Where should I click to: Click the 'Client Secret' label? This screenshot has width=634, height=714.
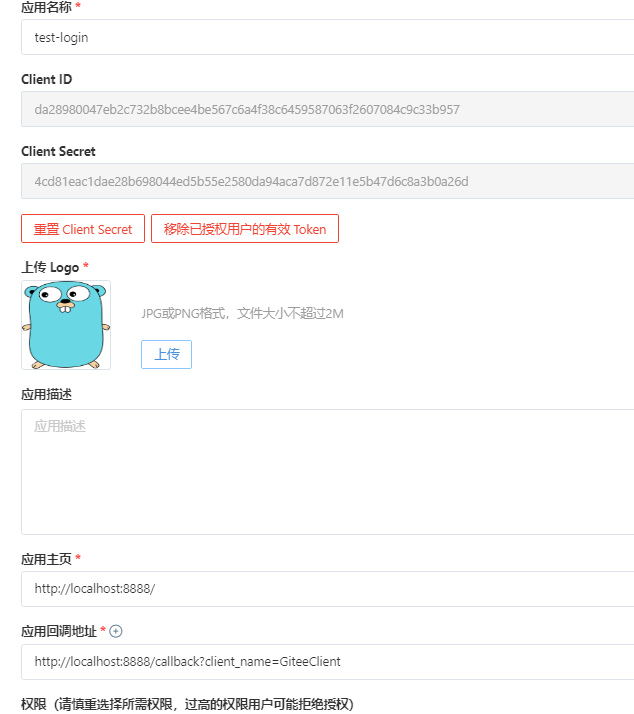click(58, 151)
